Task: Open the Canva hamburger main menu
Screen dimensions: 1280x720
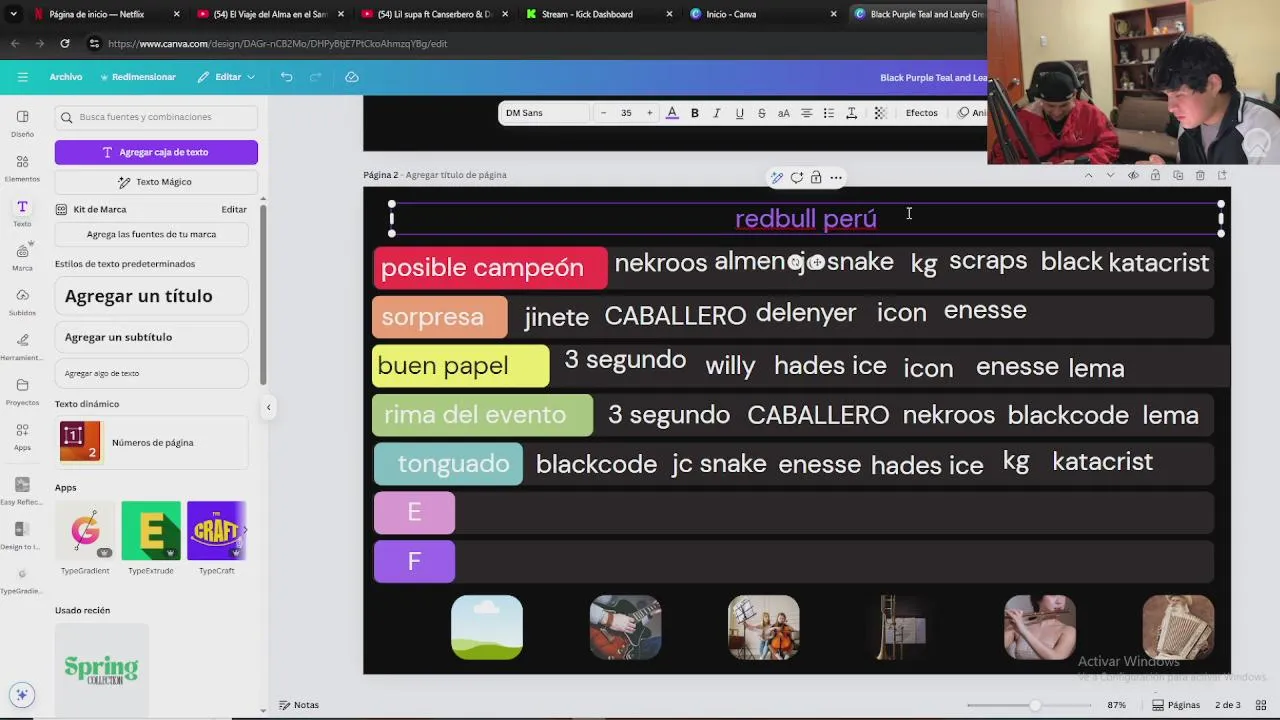Action: coord(22,77)
